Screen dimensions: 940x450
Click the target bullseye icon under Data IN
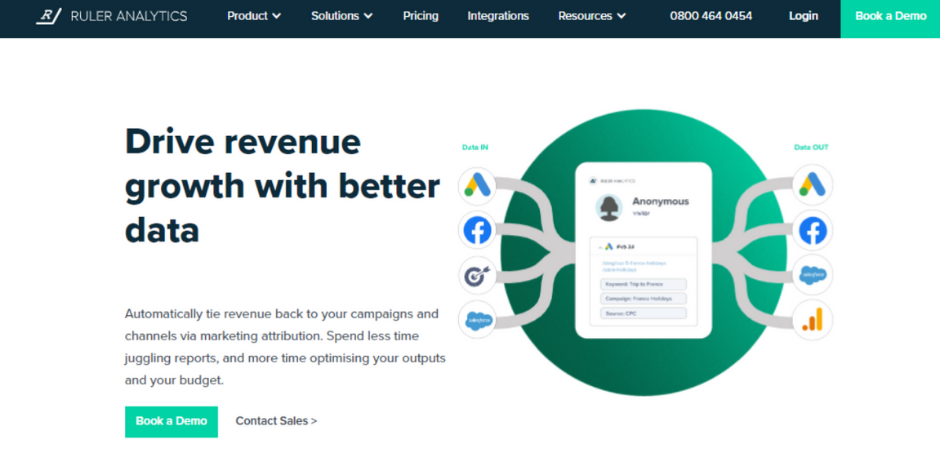click(478, 276)
